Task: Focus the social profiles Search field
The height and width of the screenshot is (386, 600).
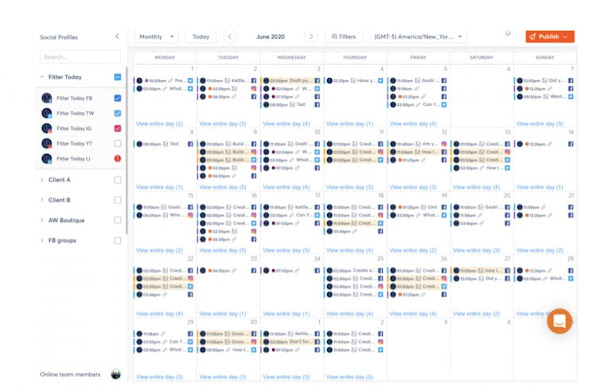Action: tap(80, 57)
